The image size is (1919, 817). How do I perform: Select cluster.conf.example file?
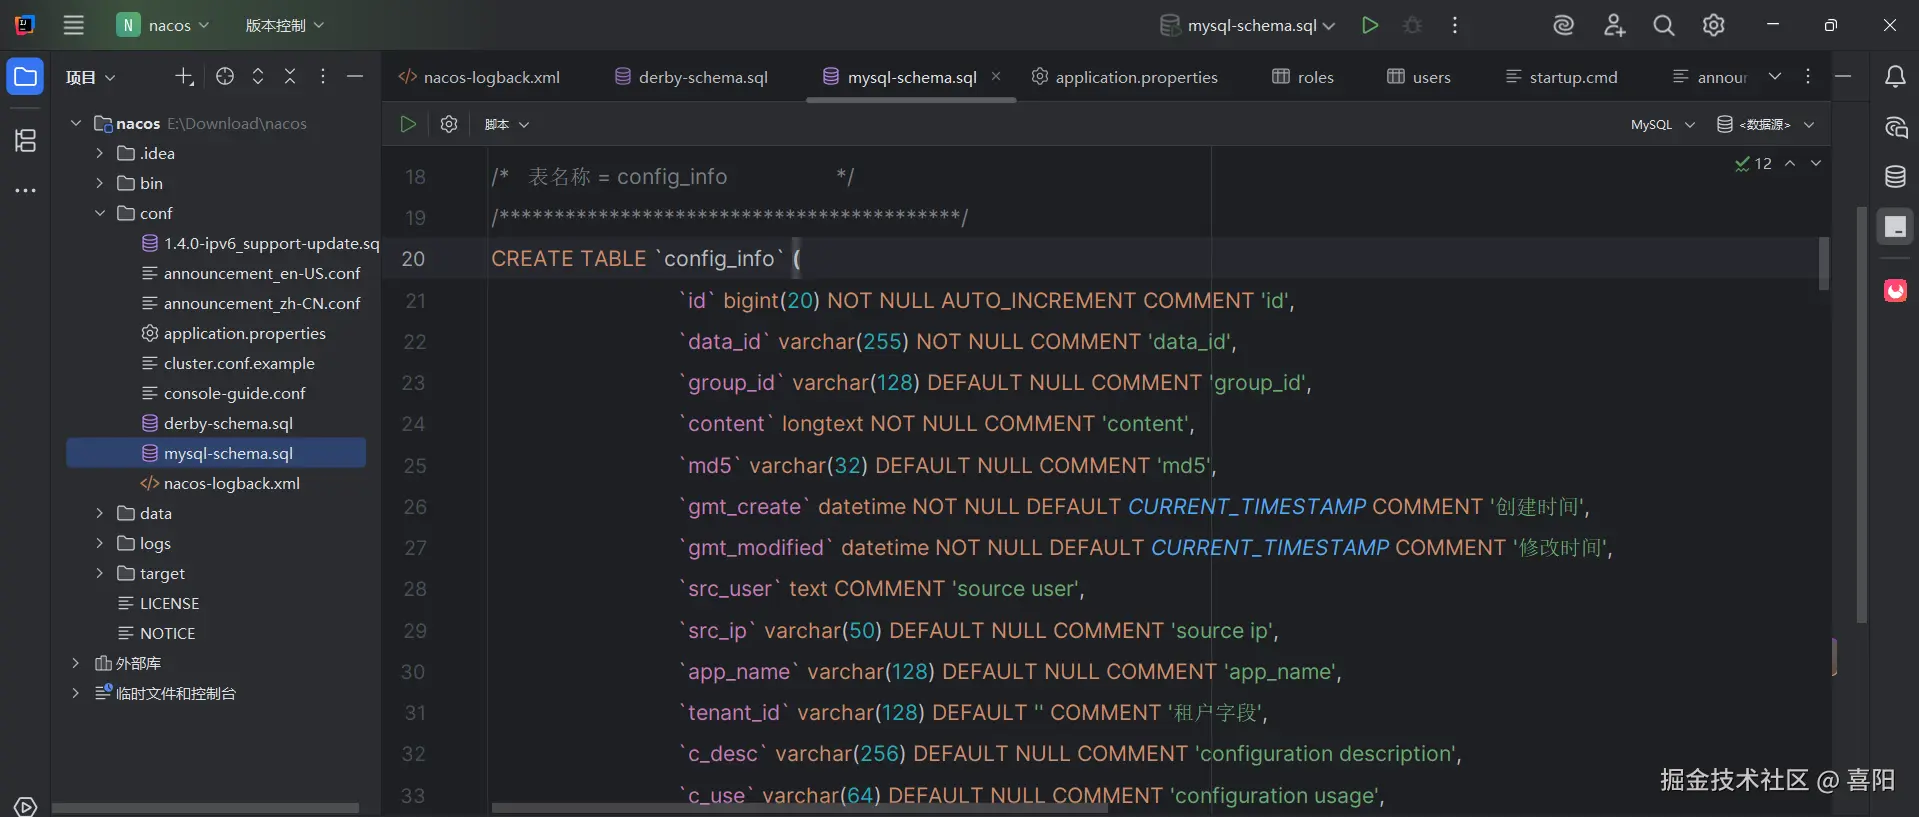[x=228, y=363]
